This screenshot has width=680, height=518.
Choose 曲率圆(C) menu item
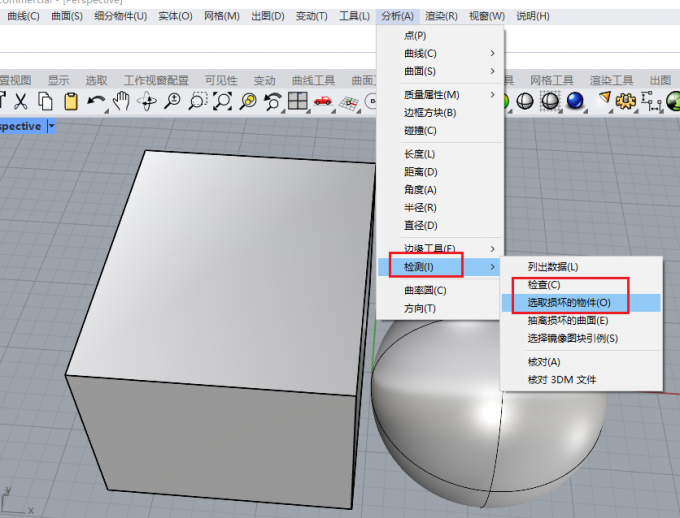(438, 290)
